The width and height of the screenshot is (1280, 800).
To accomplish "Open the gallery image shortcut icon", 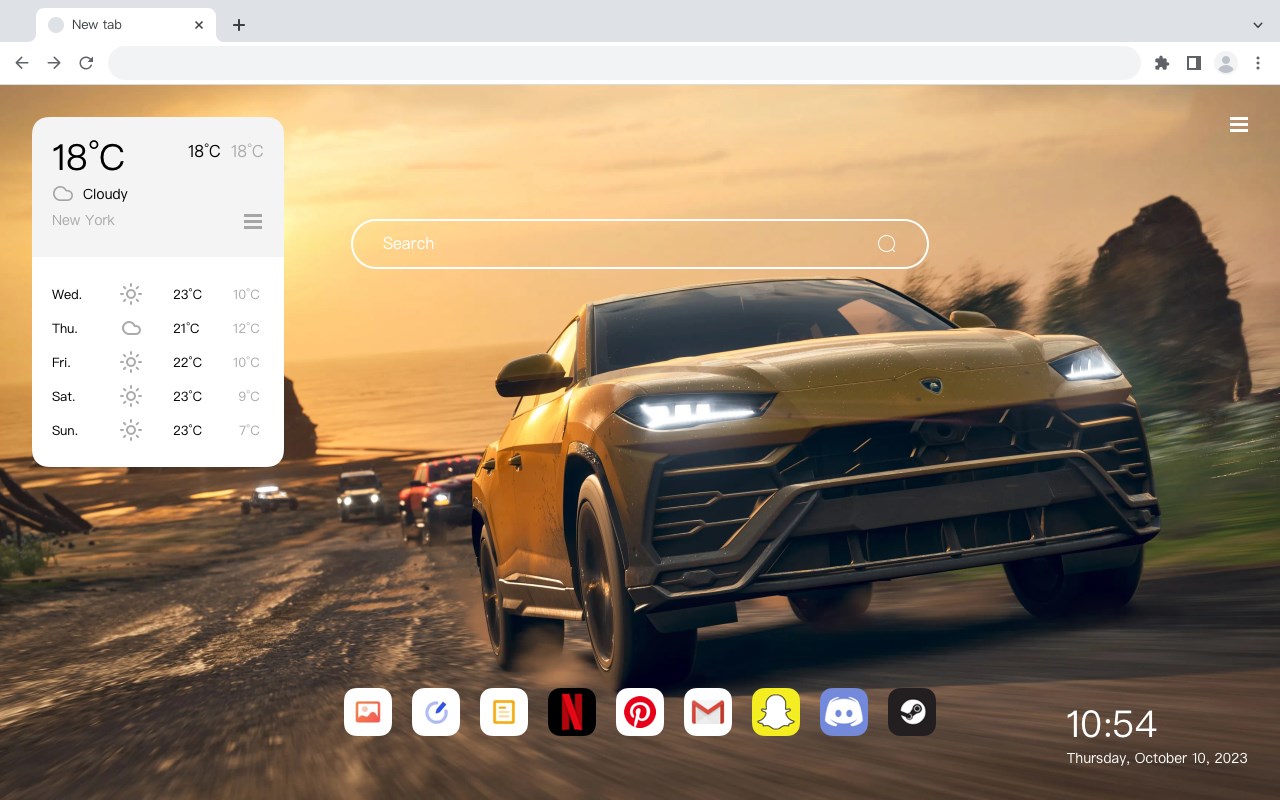I will click(368, 712).
